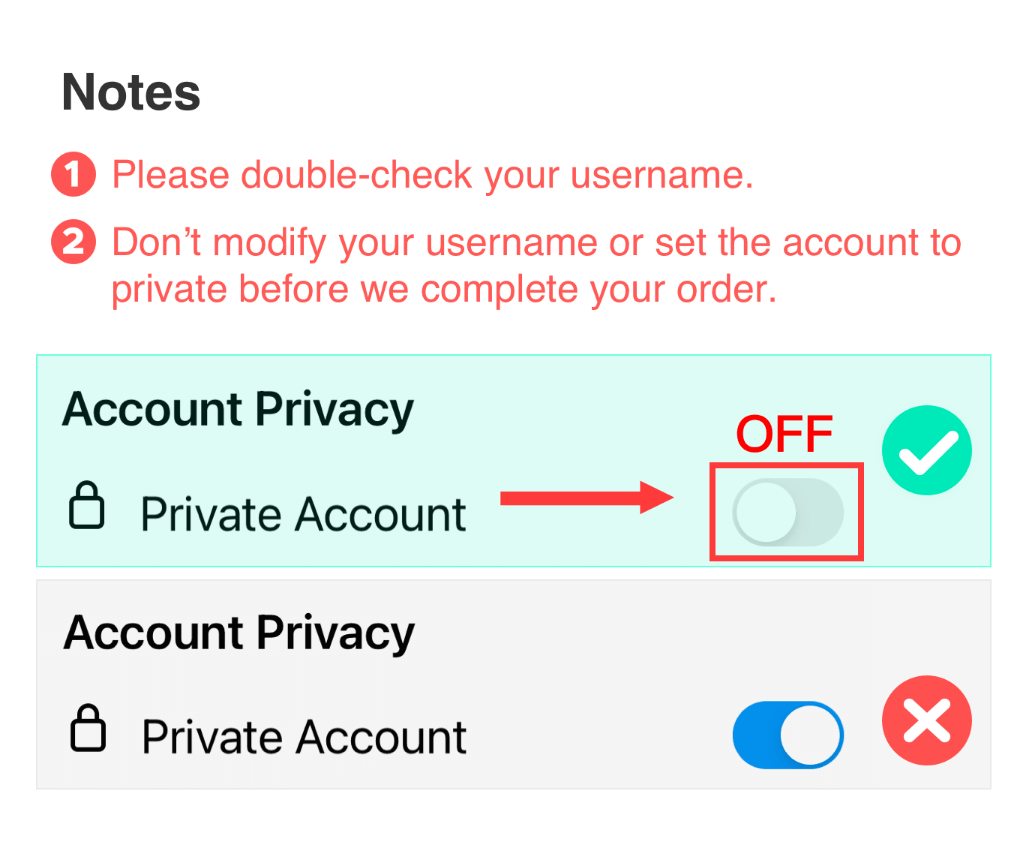Click the lock icon in the green panel
Image resolution: width=1020 pixels, height=863 pixels.
pos(87,506)
